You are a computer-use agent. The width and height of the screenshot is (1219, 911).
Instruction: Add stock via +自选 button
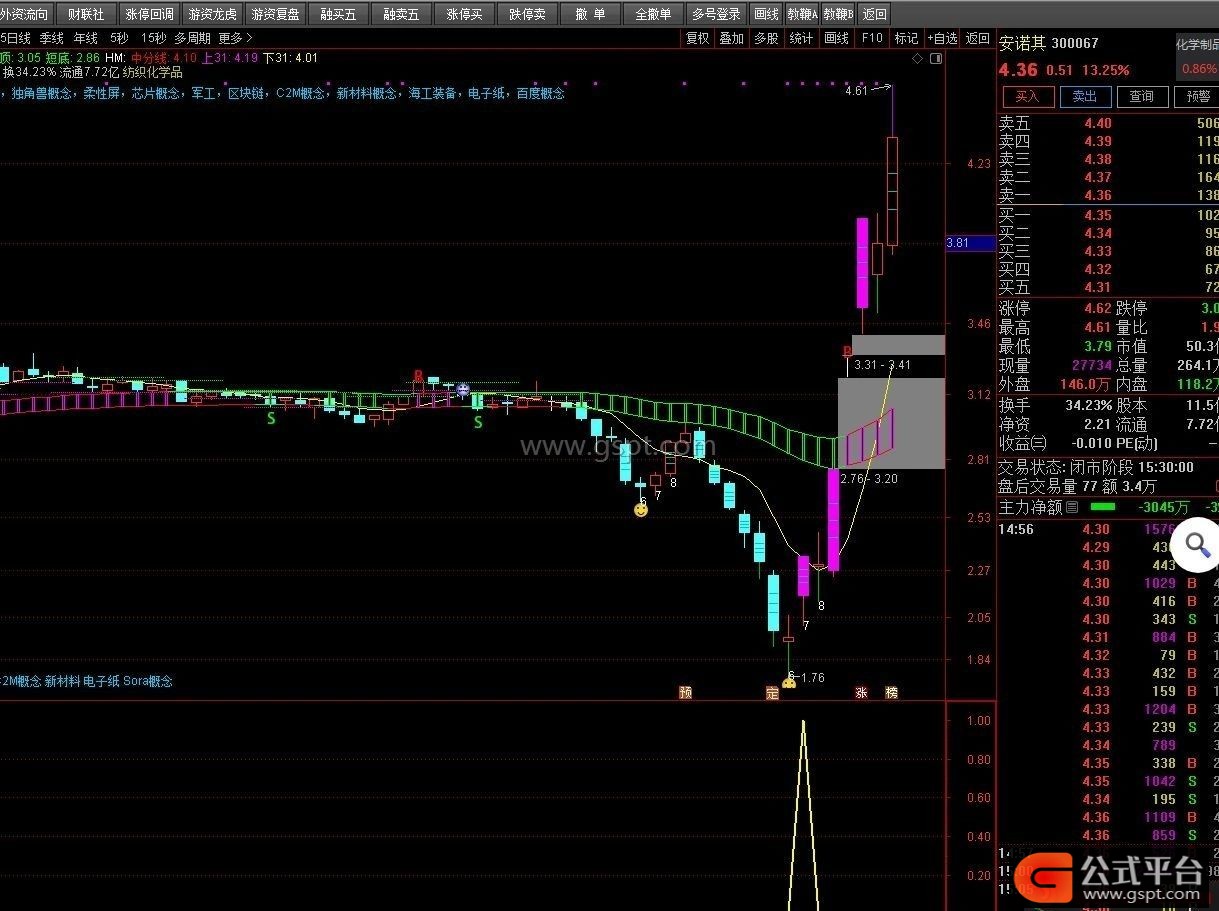pos(942,38)
